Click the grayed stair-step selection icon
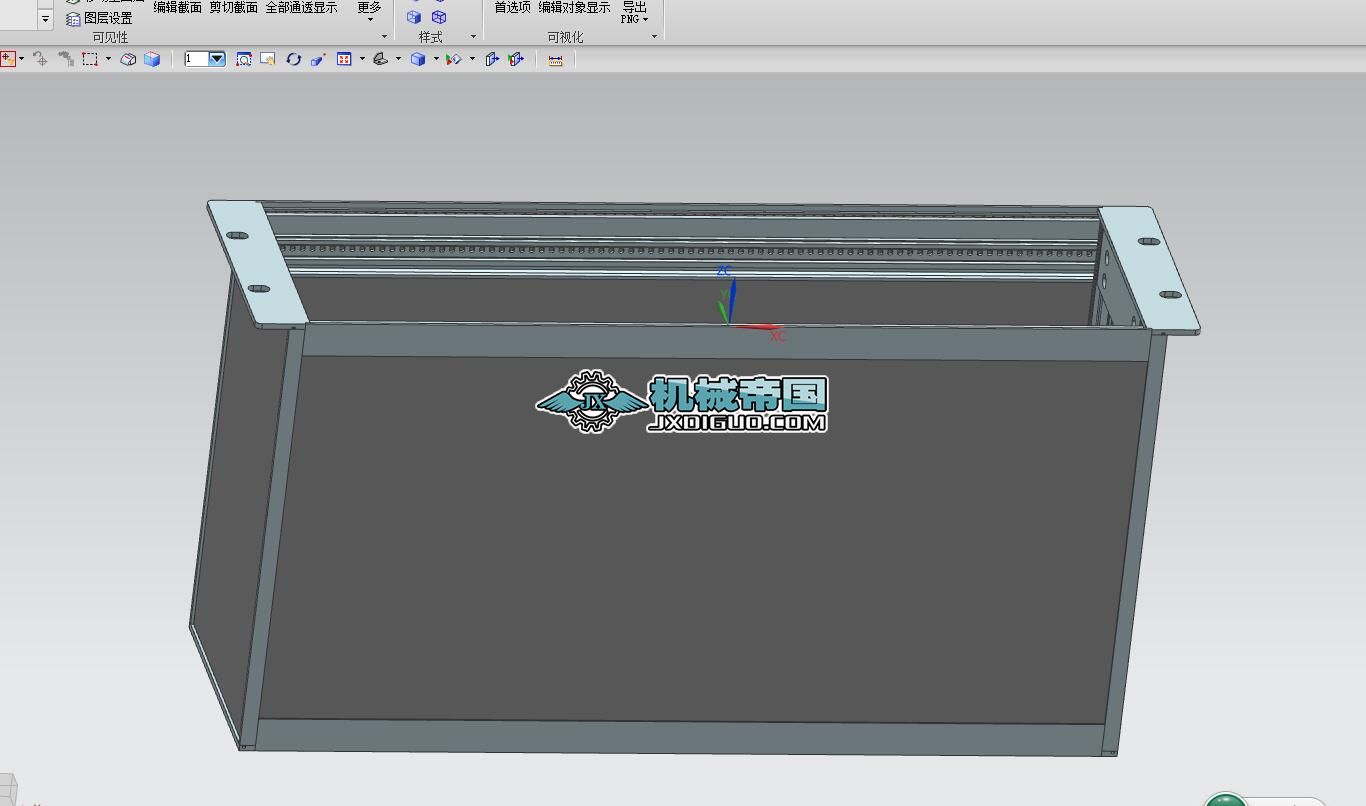This screenshot has height=806, width=1366. (66, 59)
